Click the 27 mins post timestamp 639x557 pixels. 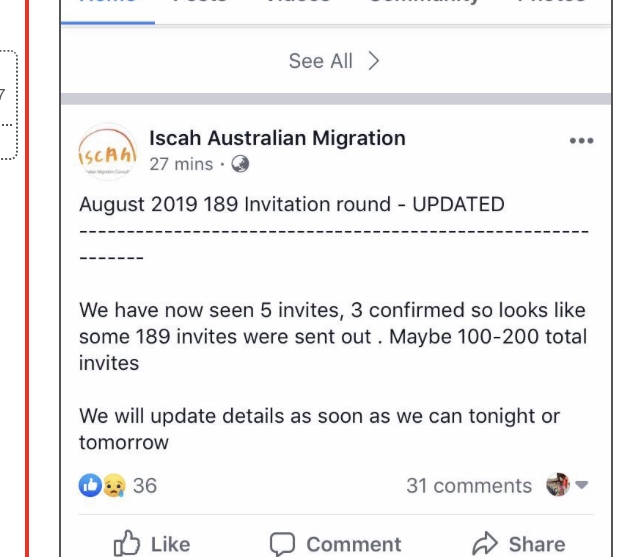click(180, 164)
